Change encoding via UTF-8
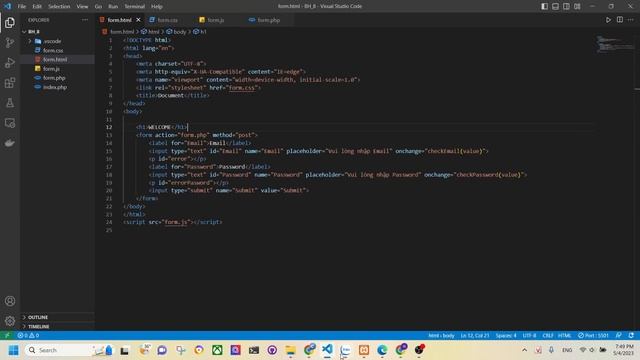 click(529, 336)
